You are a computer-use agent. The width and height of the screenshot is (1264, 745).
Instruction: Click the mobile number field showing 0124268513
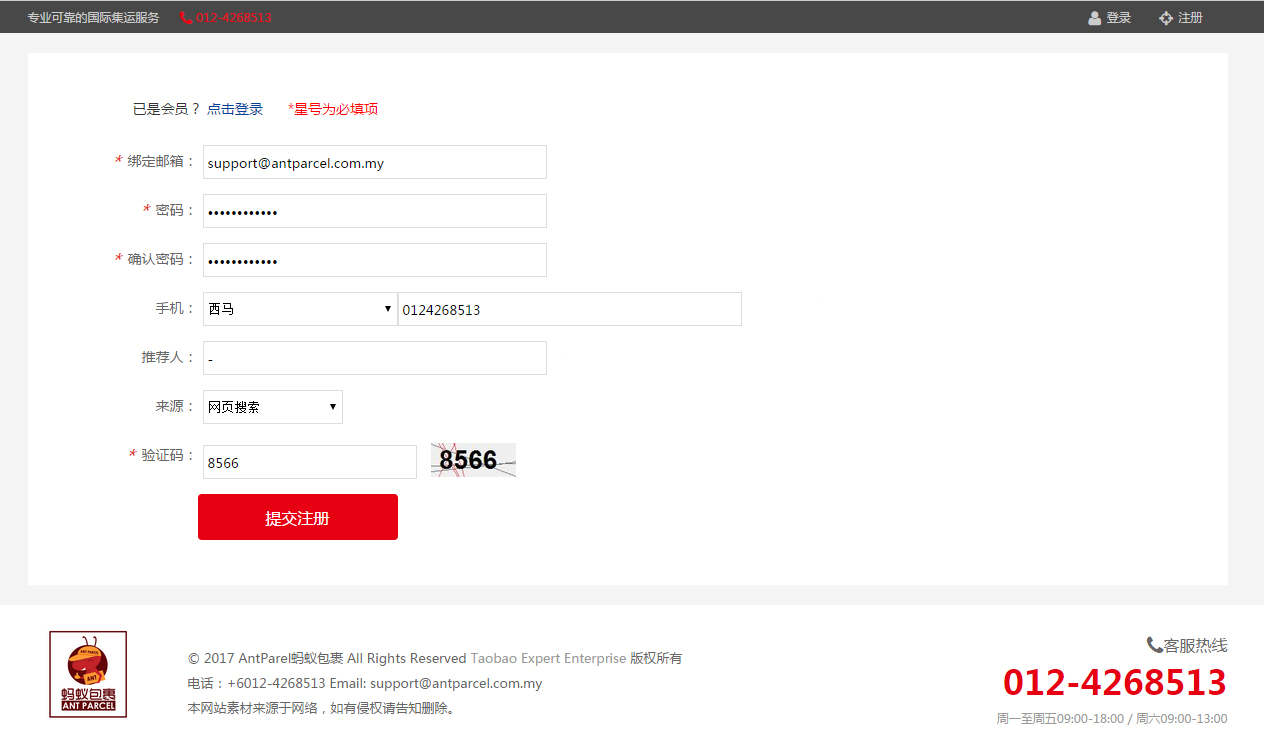pyautogui.click(x=569, y=309)
